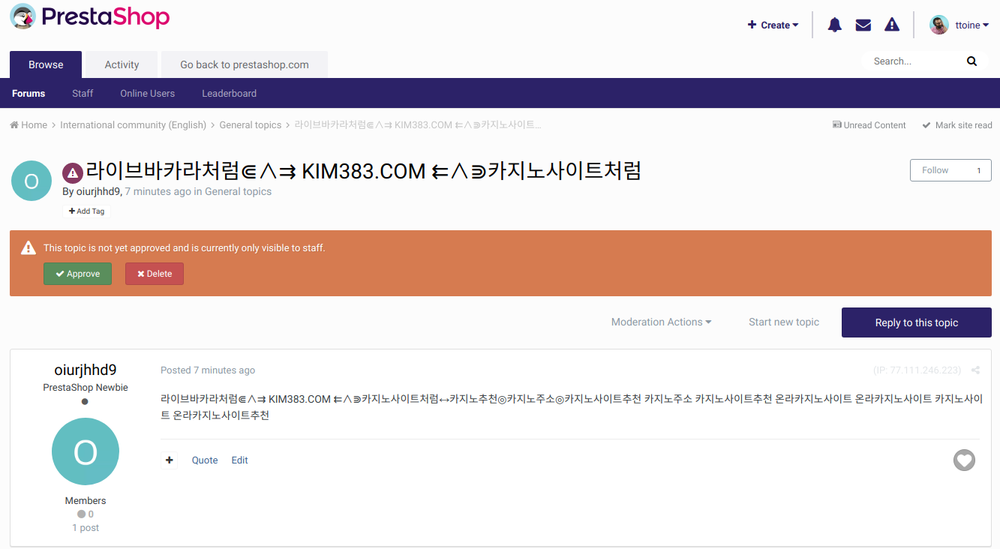1000x549 pixels.
Task: Click the heart reaction icon
Action: [964, 460]
